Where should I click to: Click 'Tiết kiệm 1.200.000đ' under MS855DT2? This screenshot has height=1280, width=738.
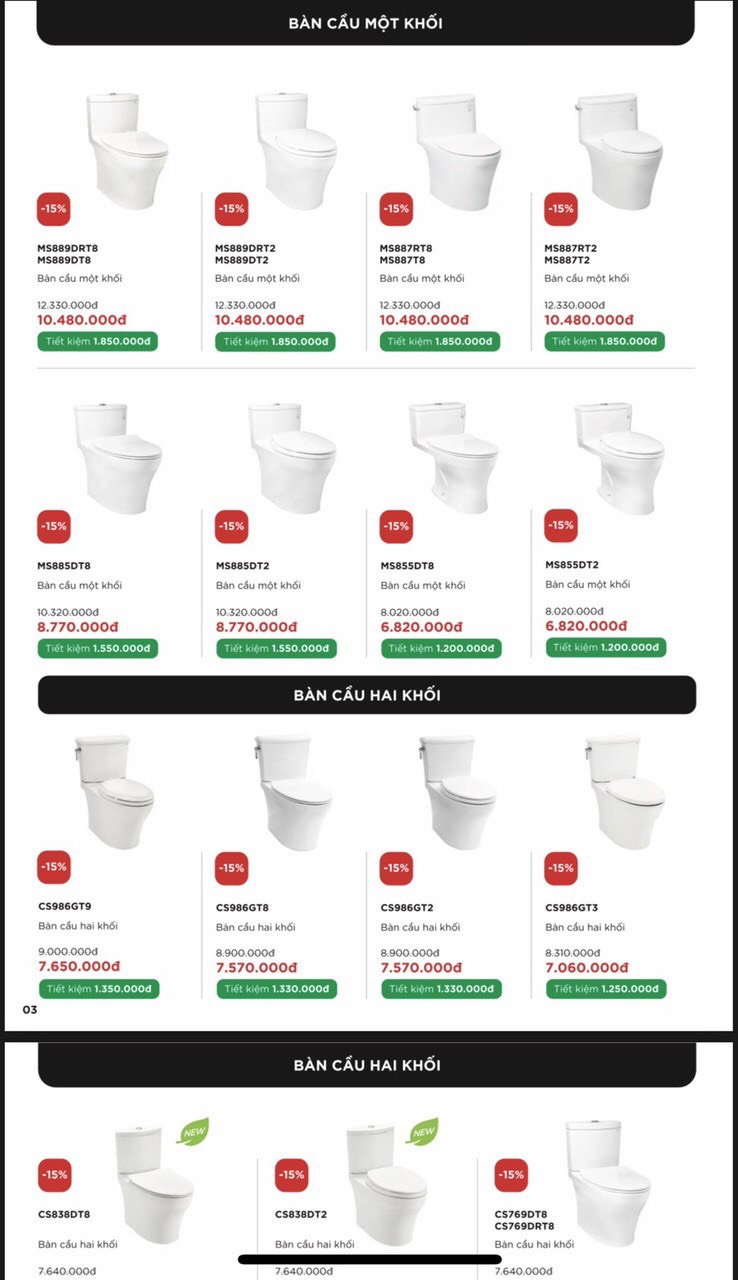tap(606, 647)
